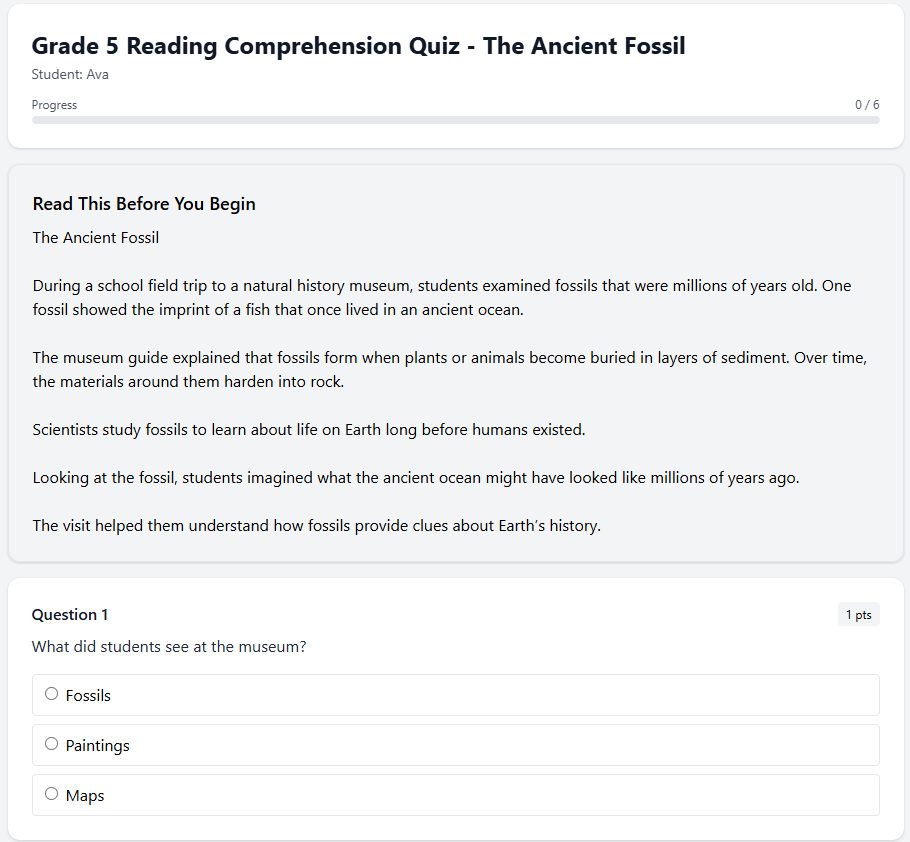Viewport: 910px width, 842px height.
Task: Select the Paintings answer option
Action: coord(51,743)
